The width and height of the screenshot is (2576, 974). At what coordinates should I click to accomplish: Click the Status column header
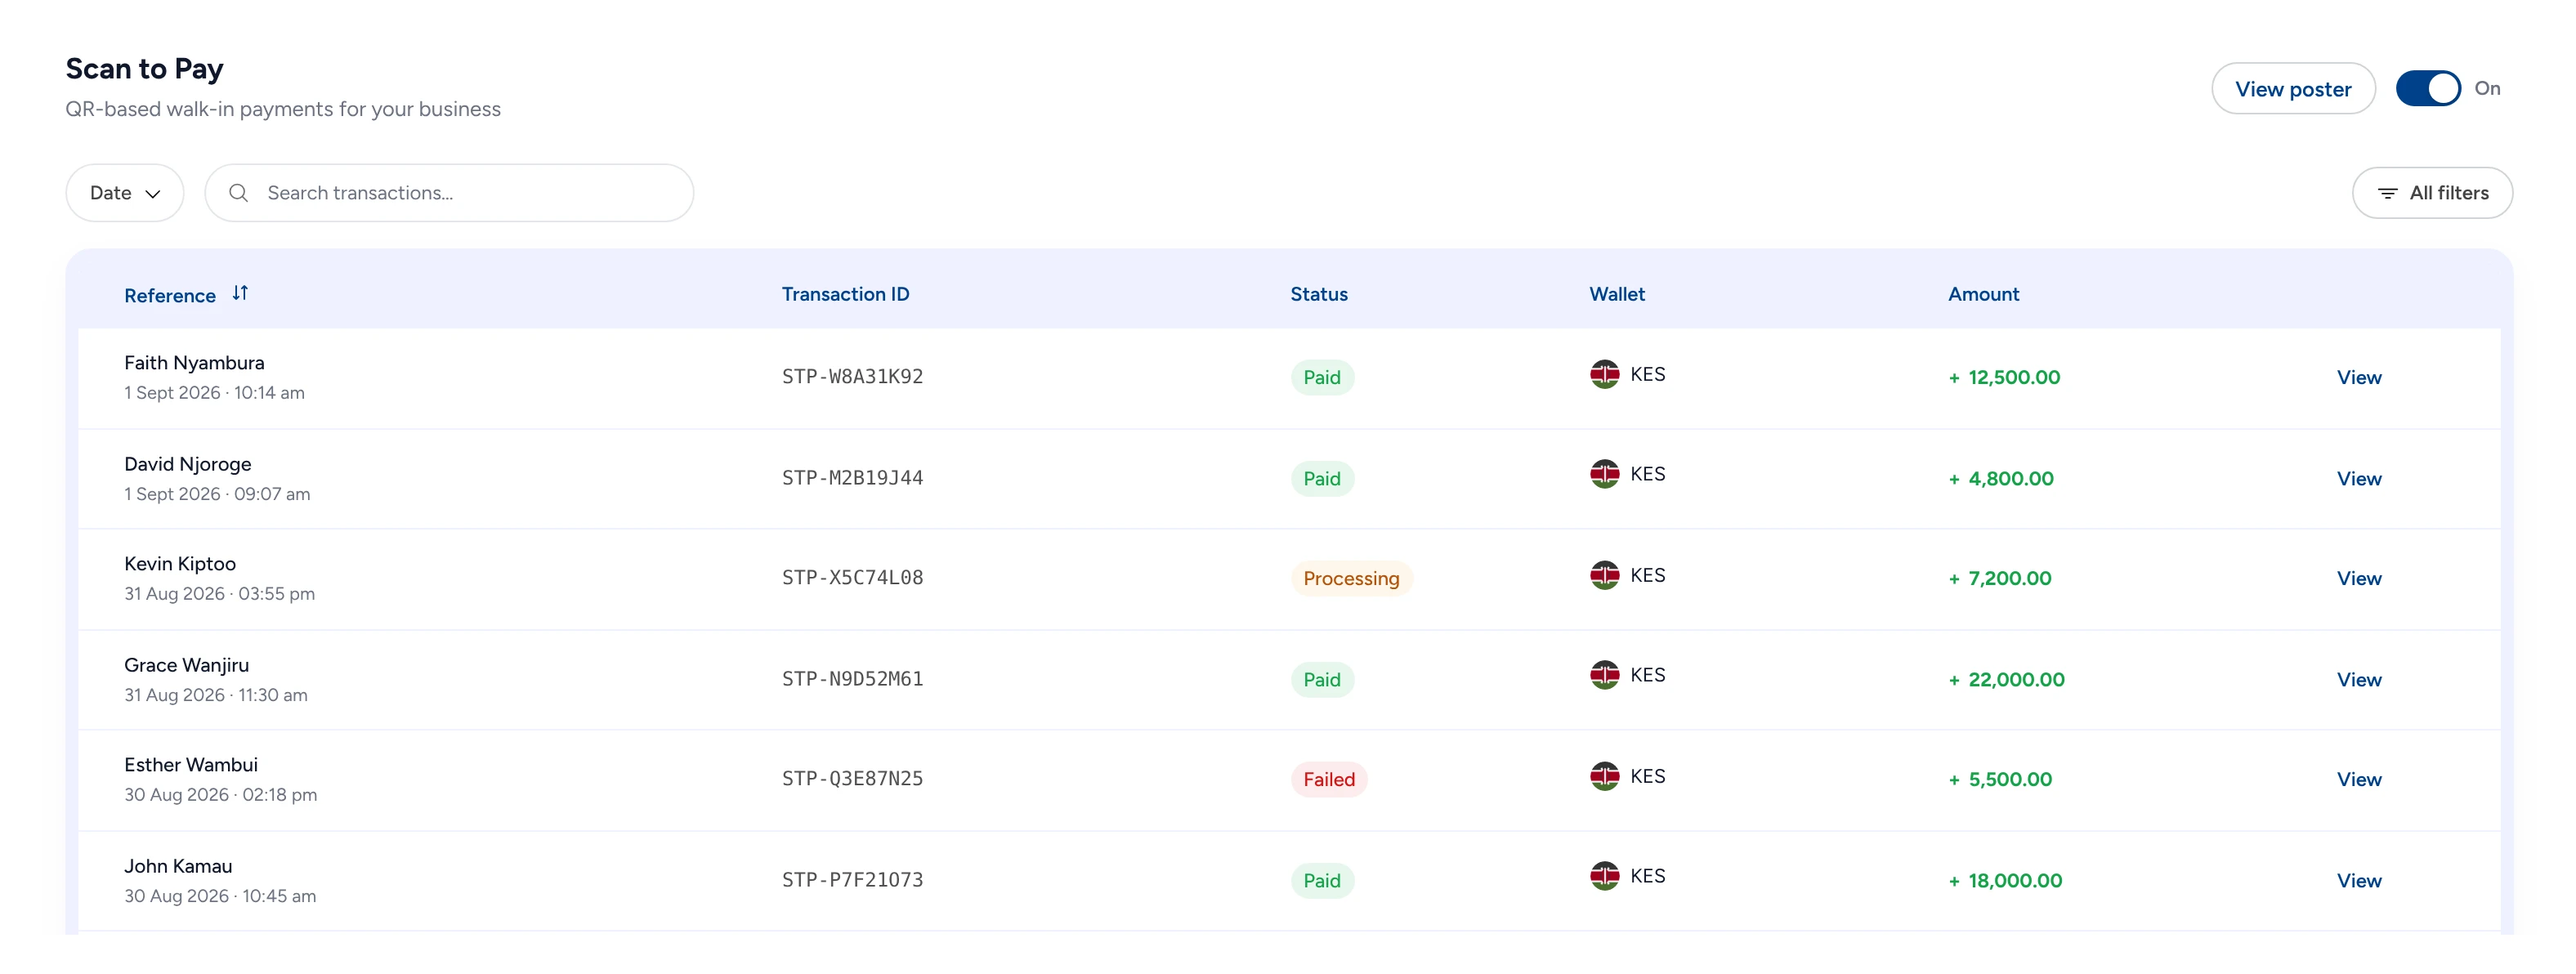point(1318,294)
